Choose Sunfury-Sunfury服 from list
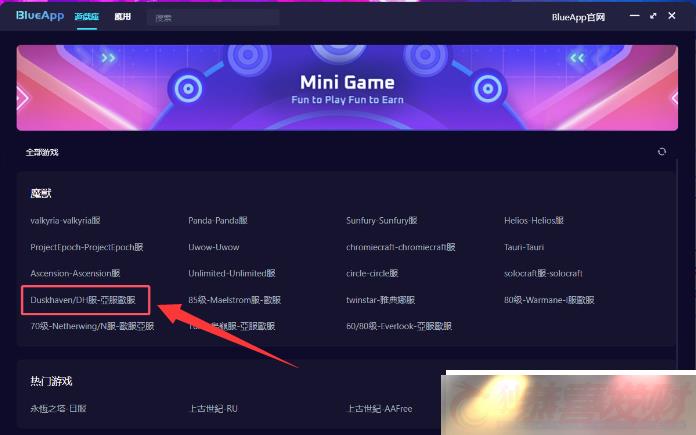Image resolution: width=696 pixels, height=435 pixels. [382, 221]
